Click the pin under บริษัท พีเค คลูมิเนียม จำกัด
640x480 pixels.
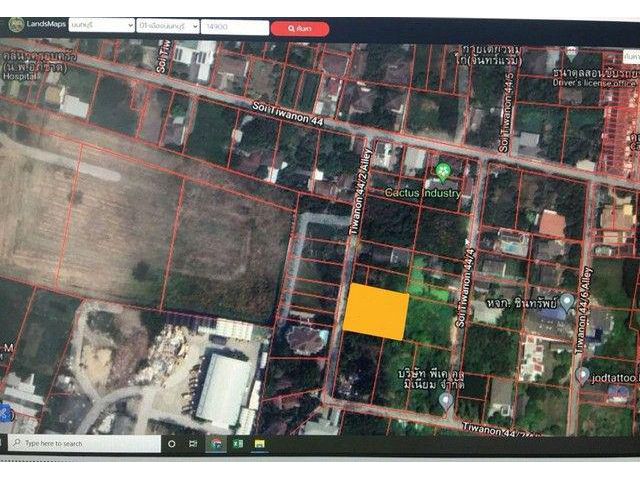pyautogui.click(x=446, y=402)
